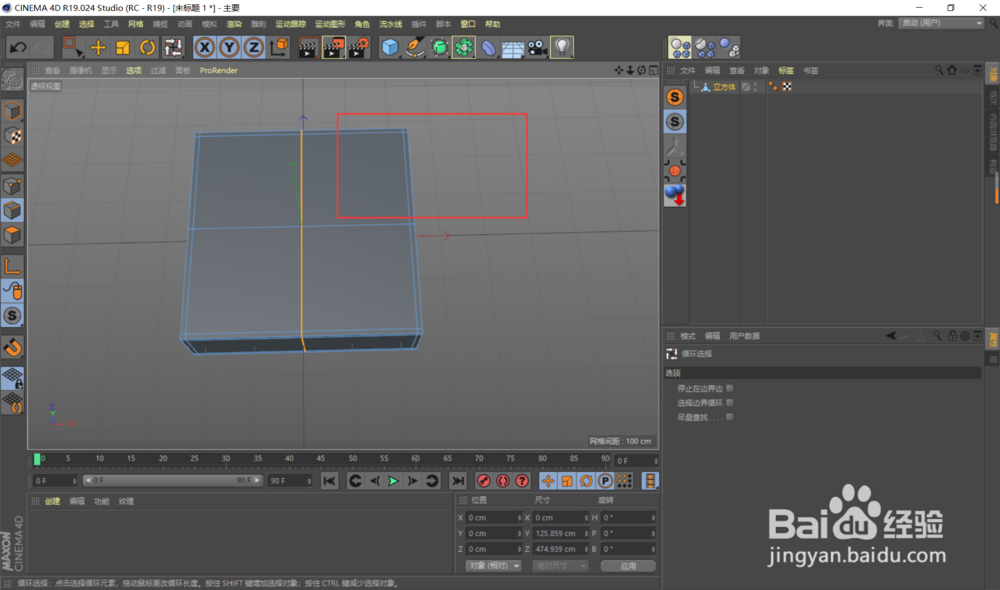1000x590 pixels.
Task: Click the timeline preview range slider
Action: pyautogui.click(x=172, y=480)
